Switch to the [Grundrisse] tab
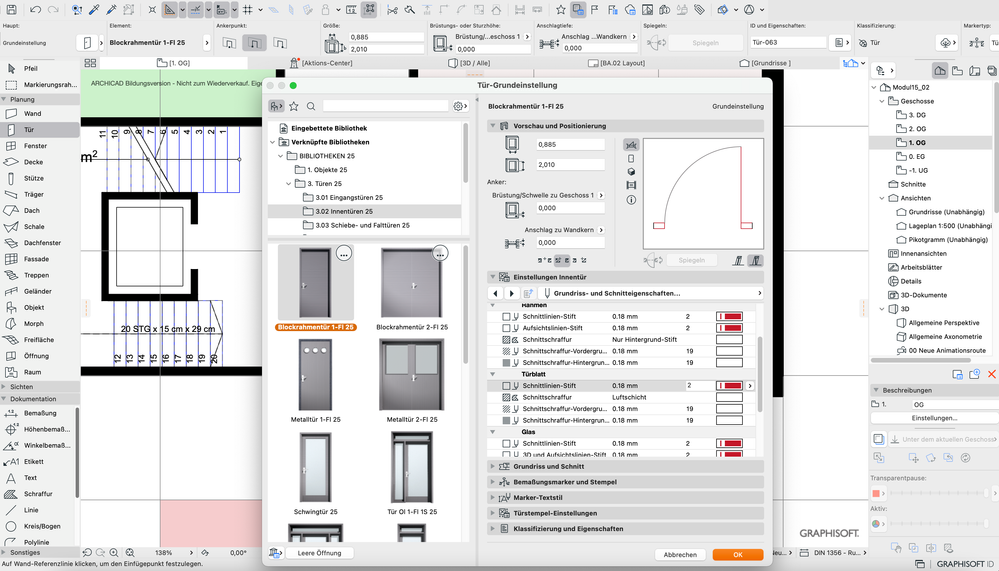999x571 pixels. (765, 63)
